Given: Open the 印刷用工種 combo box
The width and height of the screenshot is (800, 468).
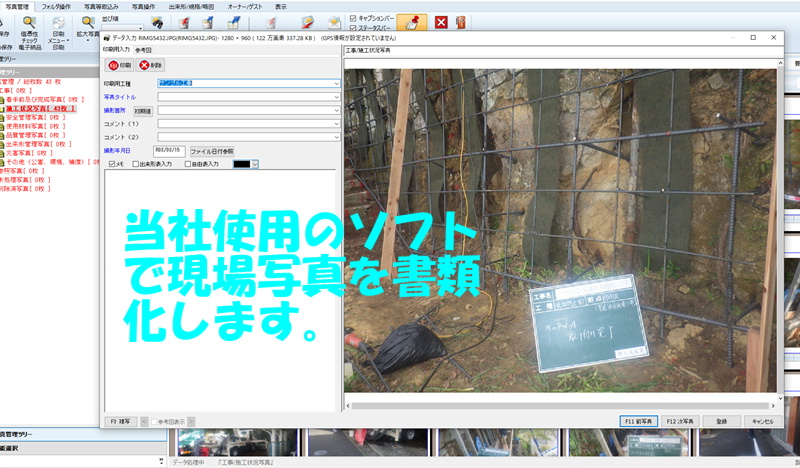Looking at the screenshot, I should 337,83.
